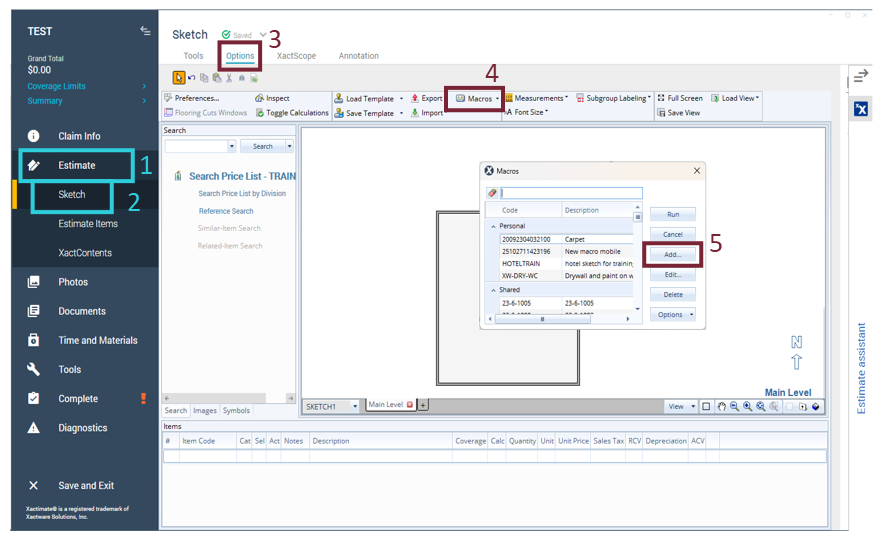The image size is (882, 541).
Task: Click Save View
Action: click(x=679, y=112)
